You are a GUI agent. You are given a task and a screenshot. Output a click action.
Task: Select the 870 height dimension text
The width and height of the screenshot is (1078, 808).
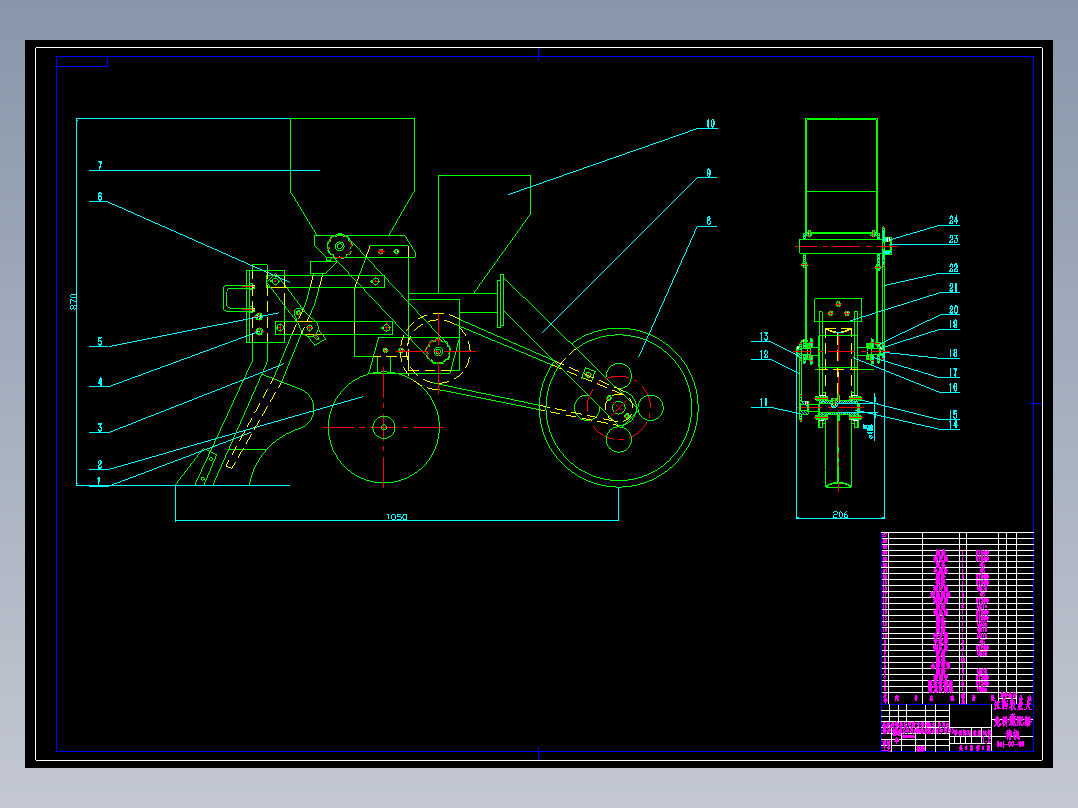pos(73,302)
